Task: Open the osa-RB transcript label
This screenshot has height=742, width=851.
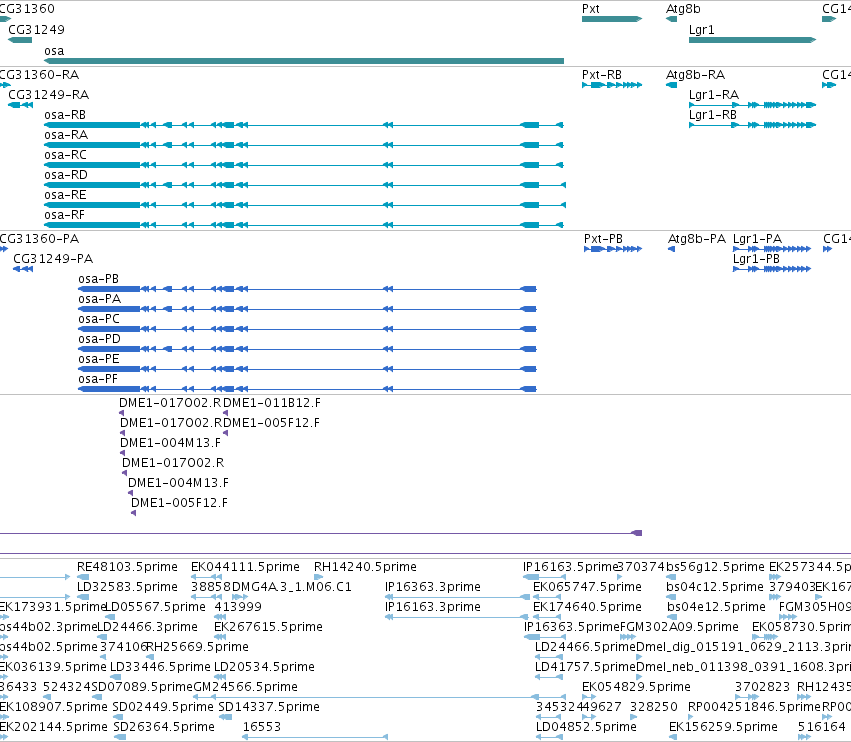Action: pyautogui.click(x=65, y=115)
